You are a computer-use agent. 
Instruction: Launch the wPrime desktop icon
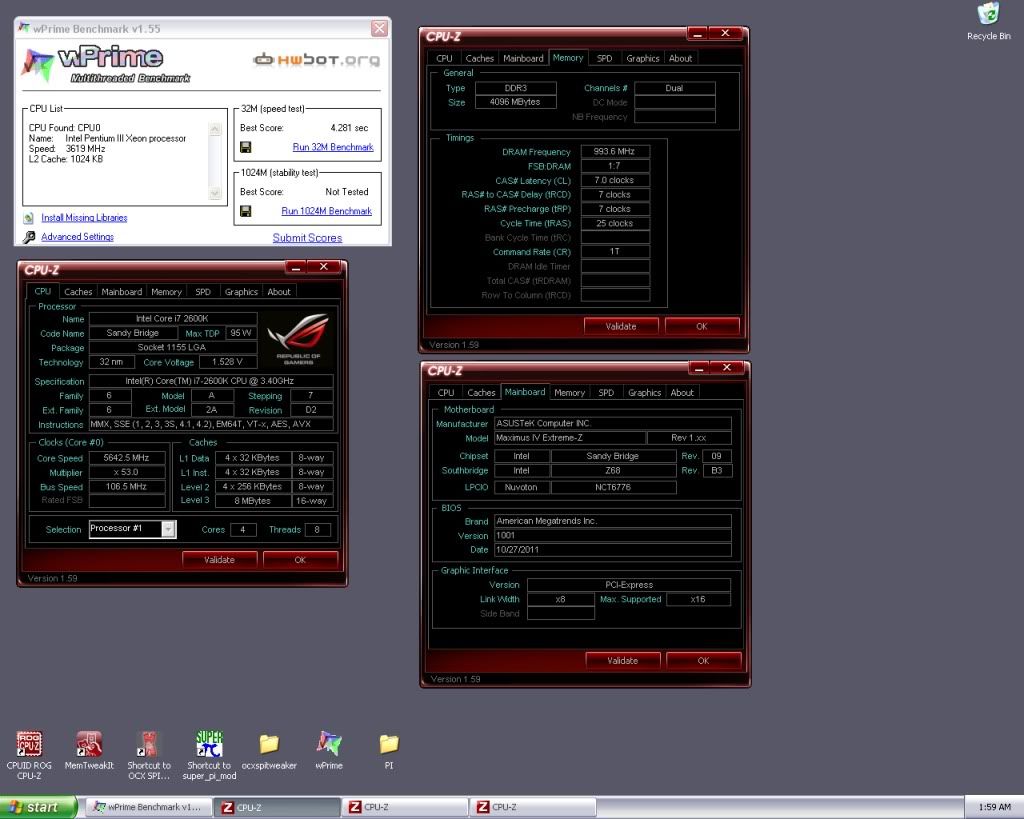click(x=329, y=745)
